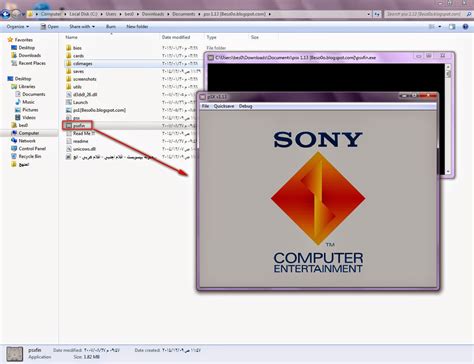Create a New folder from toolbar
The height and width of the screenshot is (364, 474).
point(137,26)
